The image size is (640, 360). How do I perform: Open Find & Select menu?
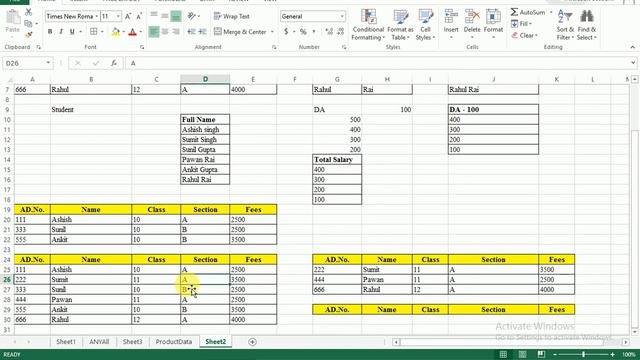point(587,24)
